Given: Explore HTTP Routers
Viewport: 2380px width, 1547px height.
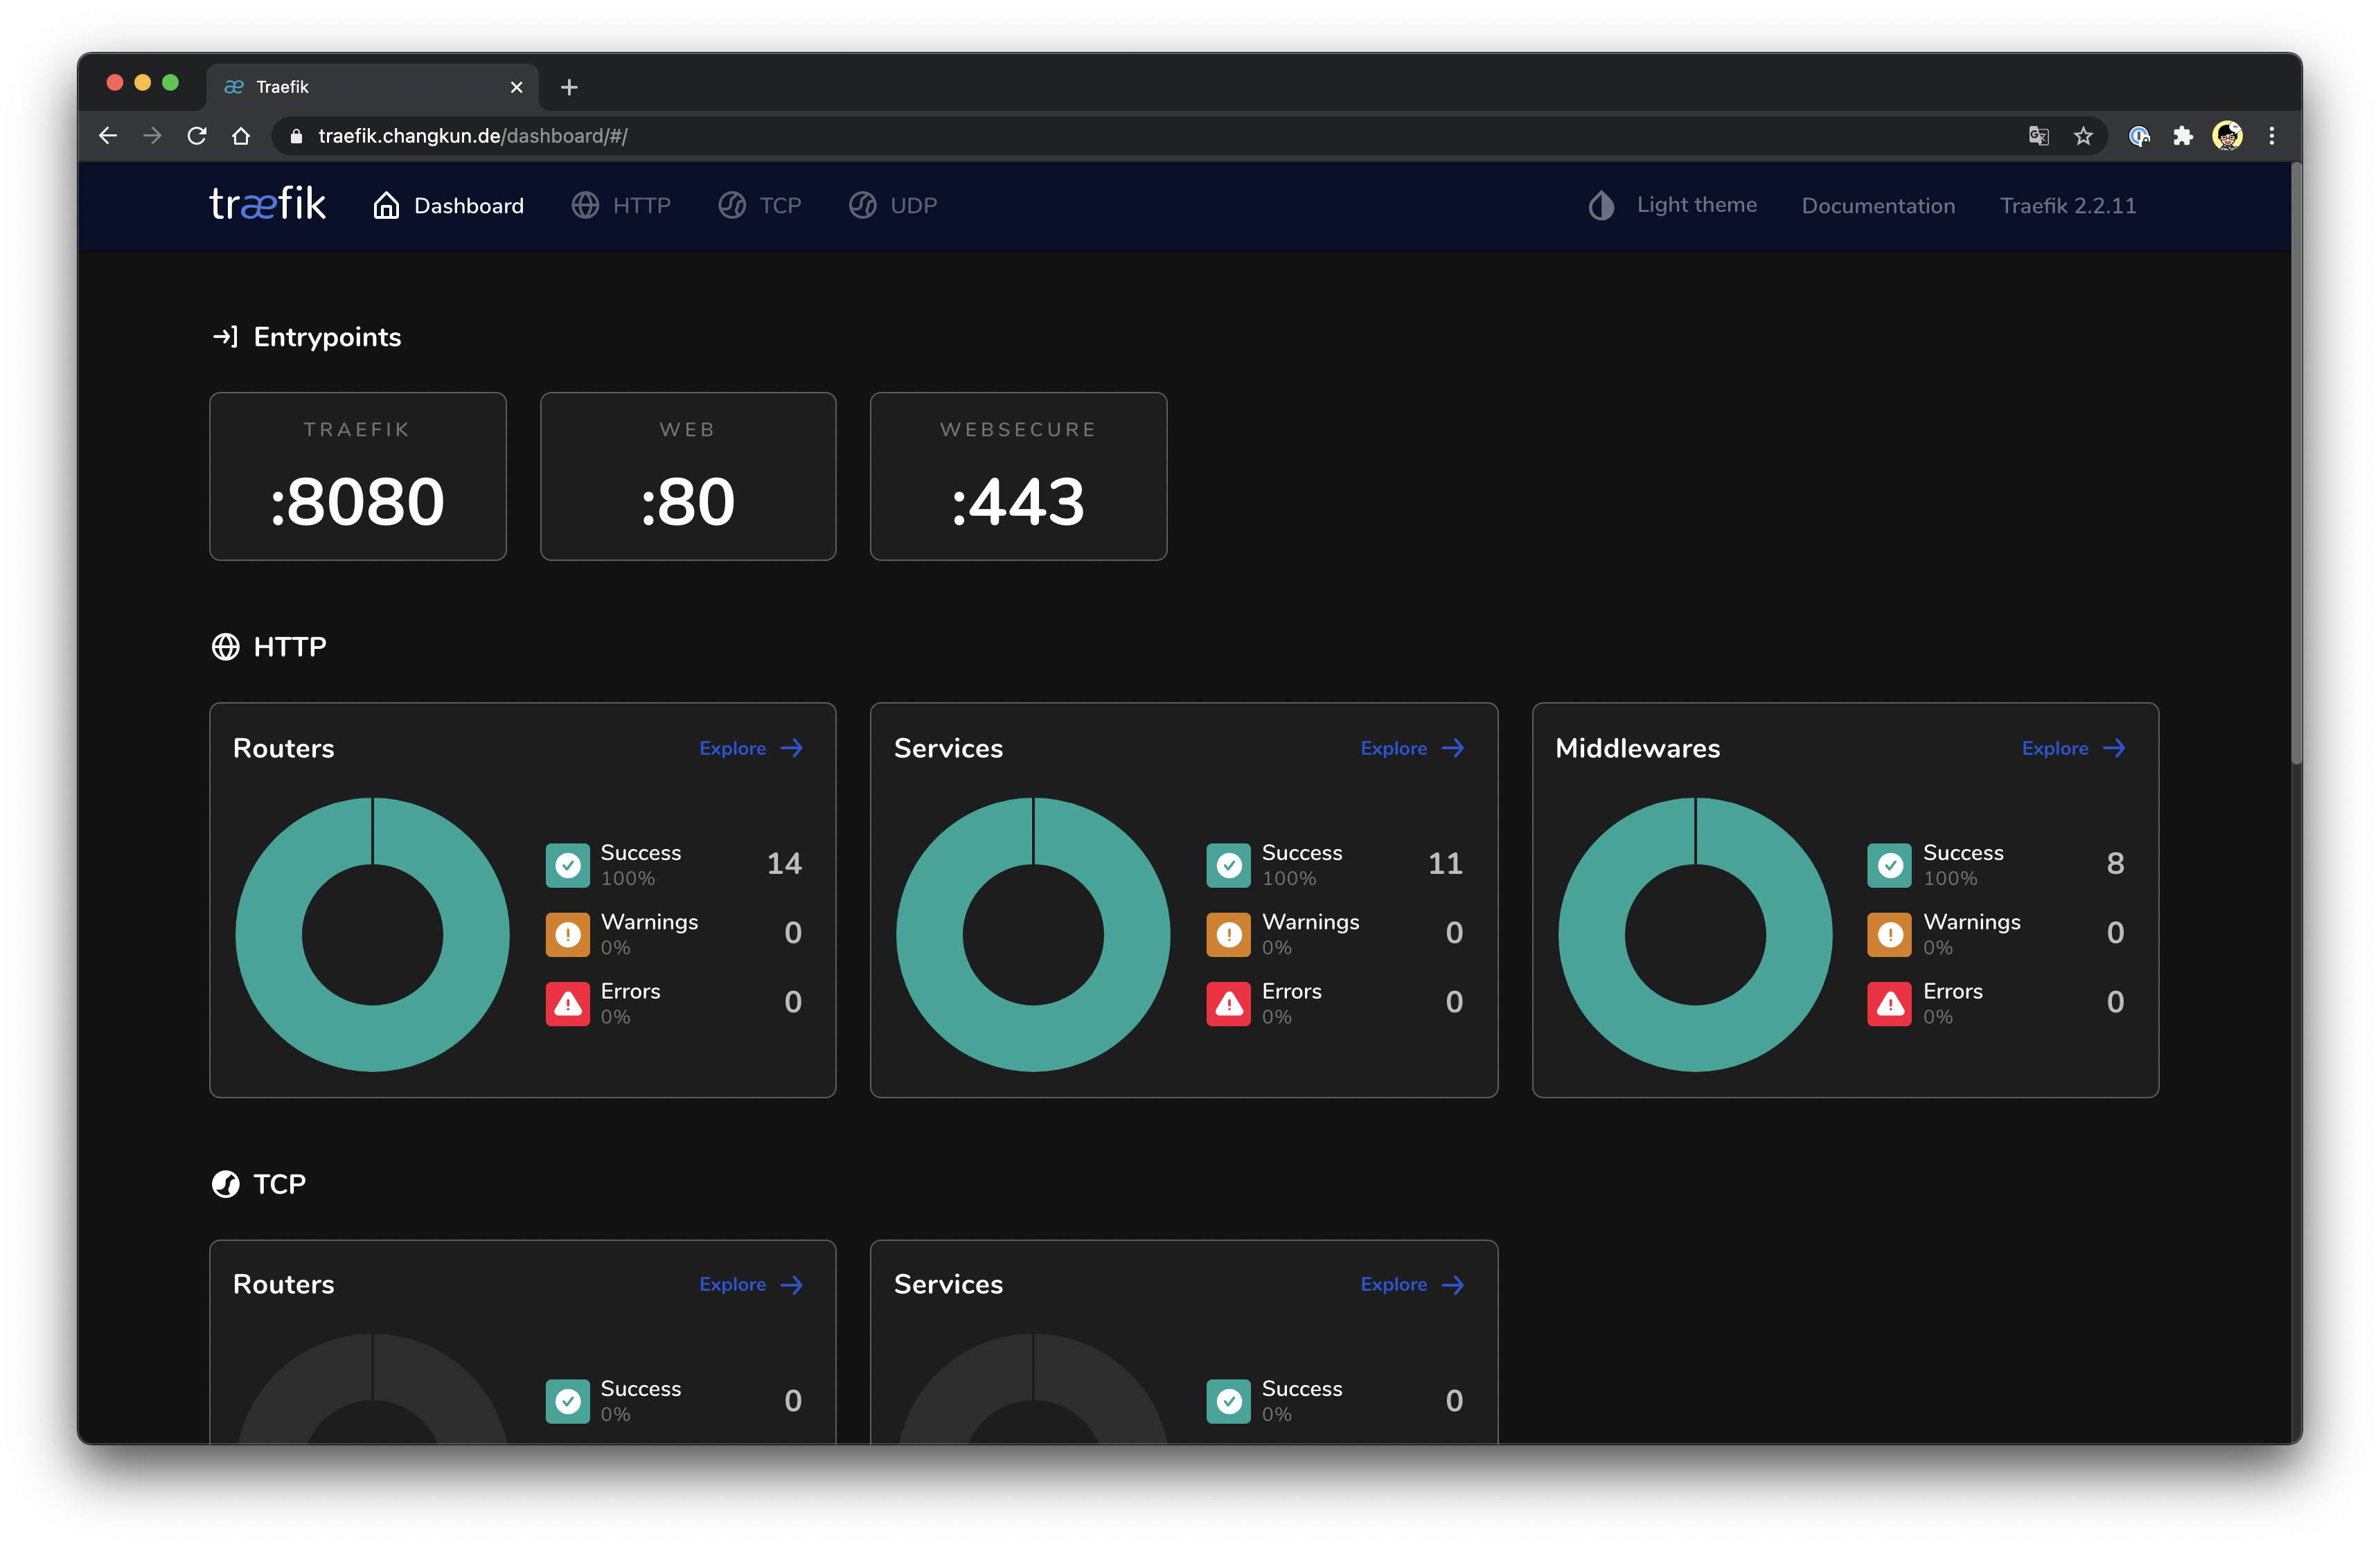Looking at the screenshot, I should click(x=750, y=748).
